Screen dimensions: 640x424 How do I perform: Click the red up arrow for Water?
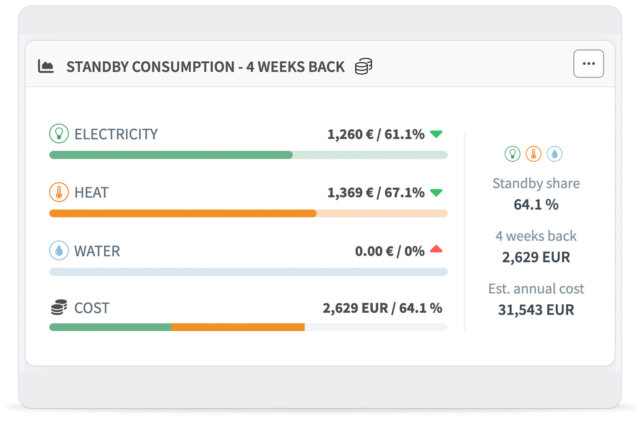click(x=436, y=250)
